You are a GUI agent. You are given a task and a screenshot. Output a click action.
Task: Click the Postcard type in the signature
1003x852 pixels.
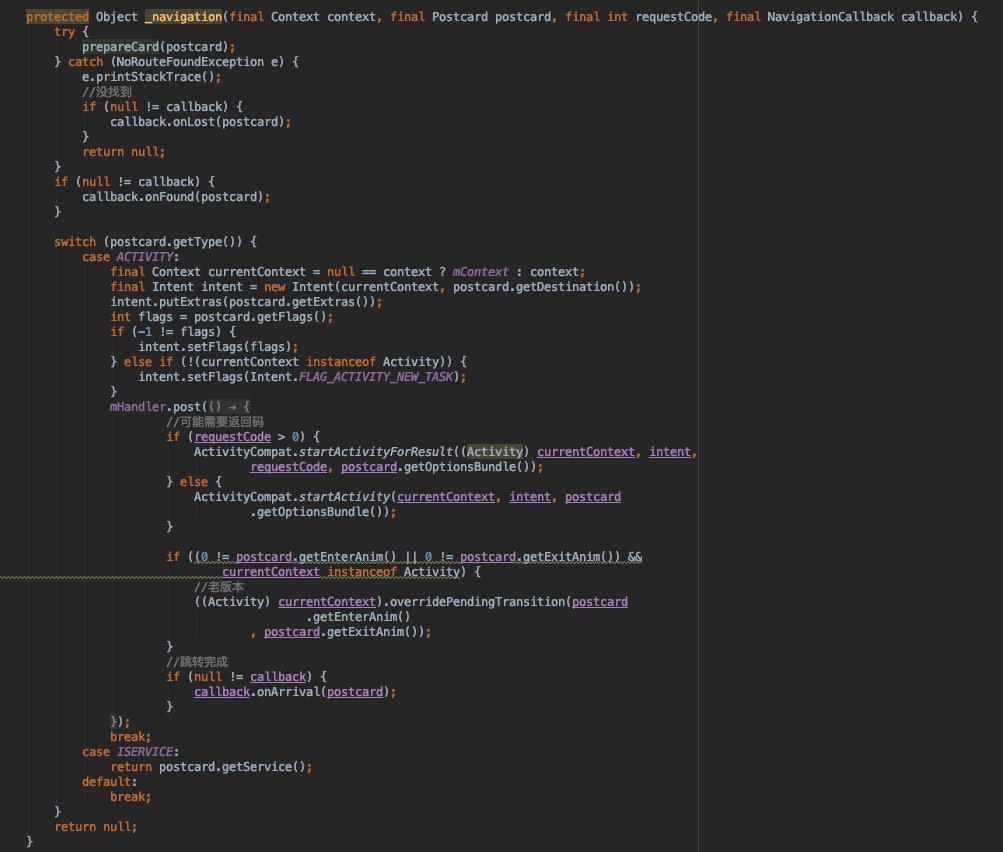459,17
